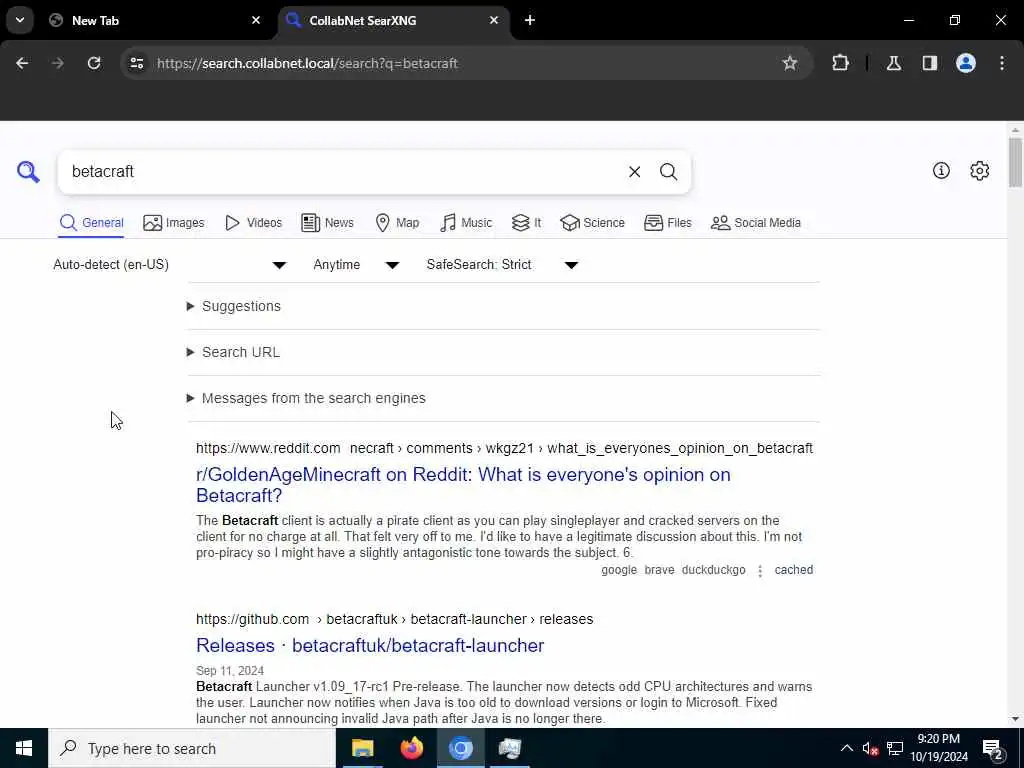Open Firefox from the taskbar

(411, 748)
